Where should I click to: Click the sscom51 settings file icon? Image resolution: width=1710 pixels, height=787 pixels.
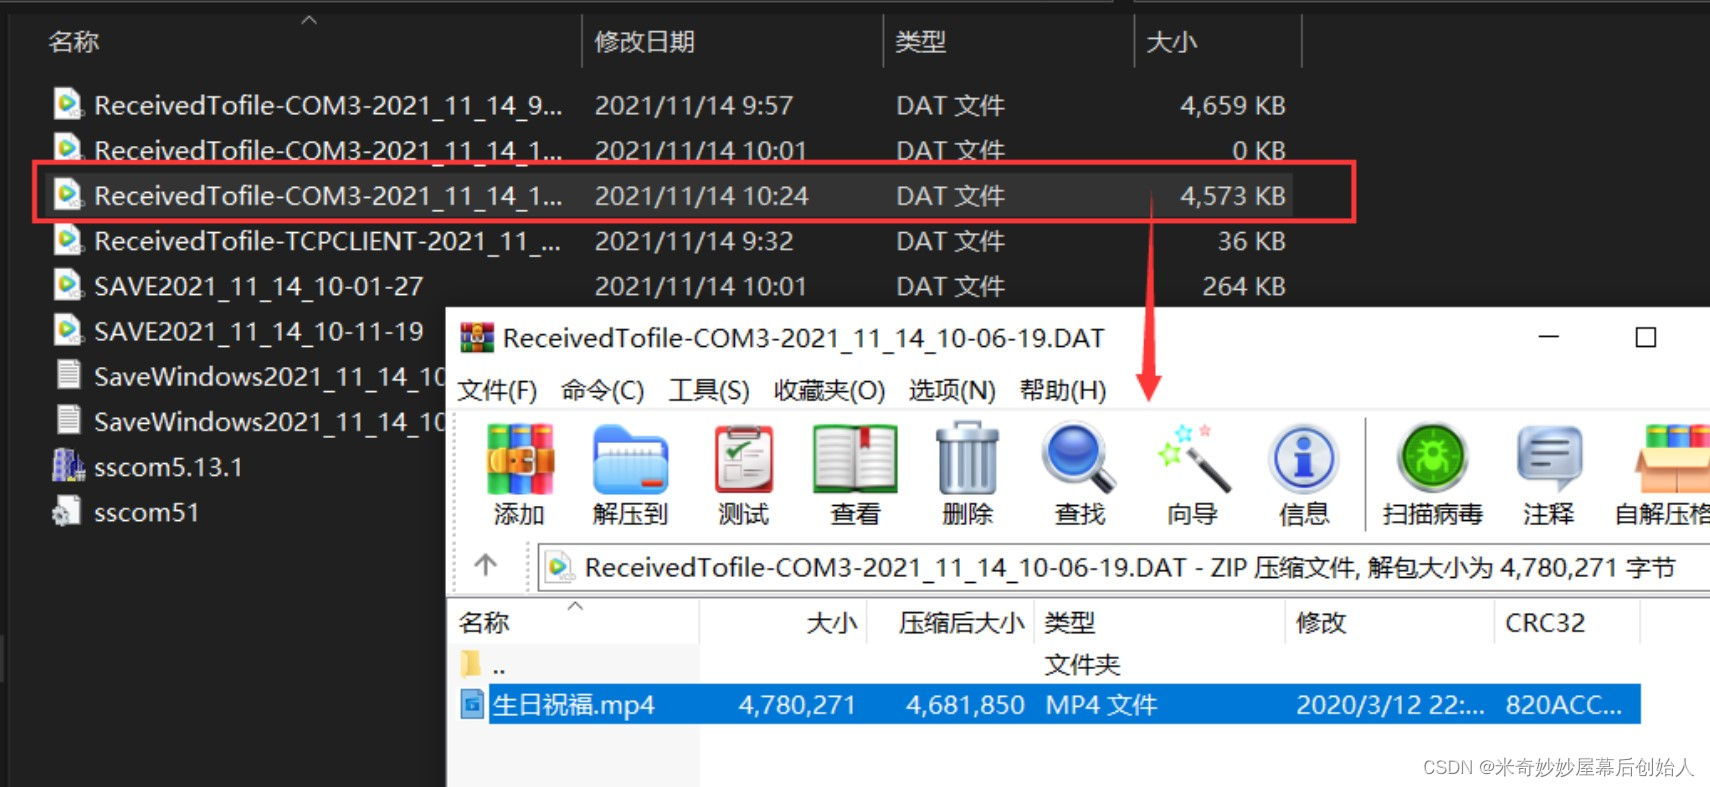66,512
